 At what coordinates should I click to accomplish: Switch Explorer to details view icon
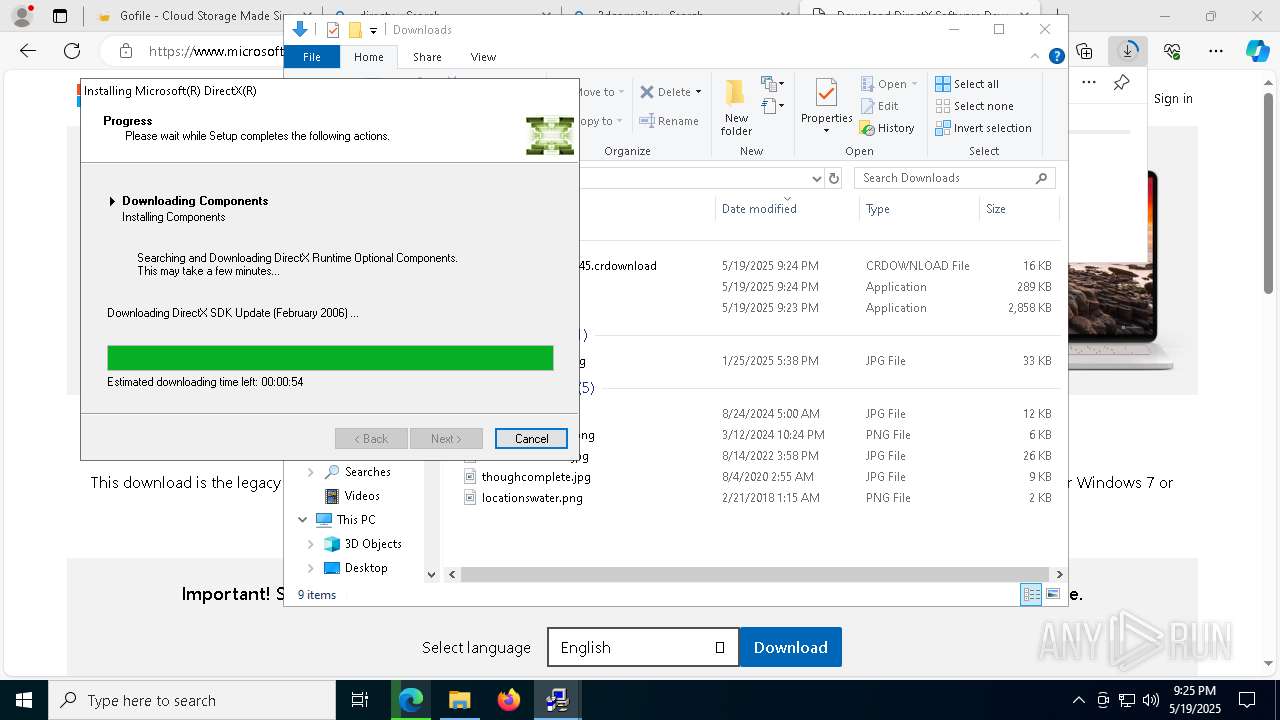pos(1031,595)
